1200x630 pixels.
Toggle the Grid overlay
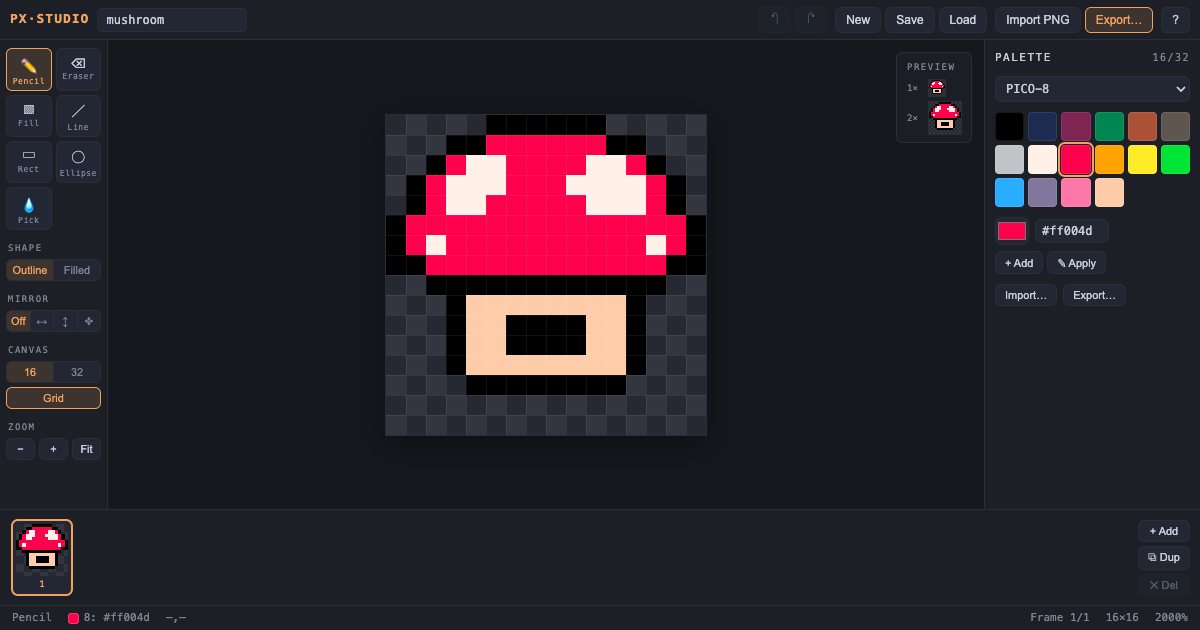pyautogui.click(x=53, y=398)
